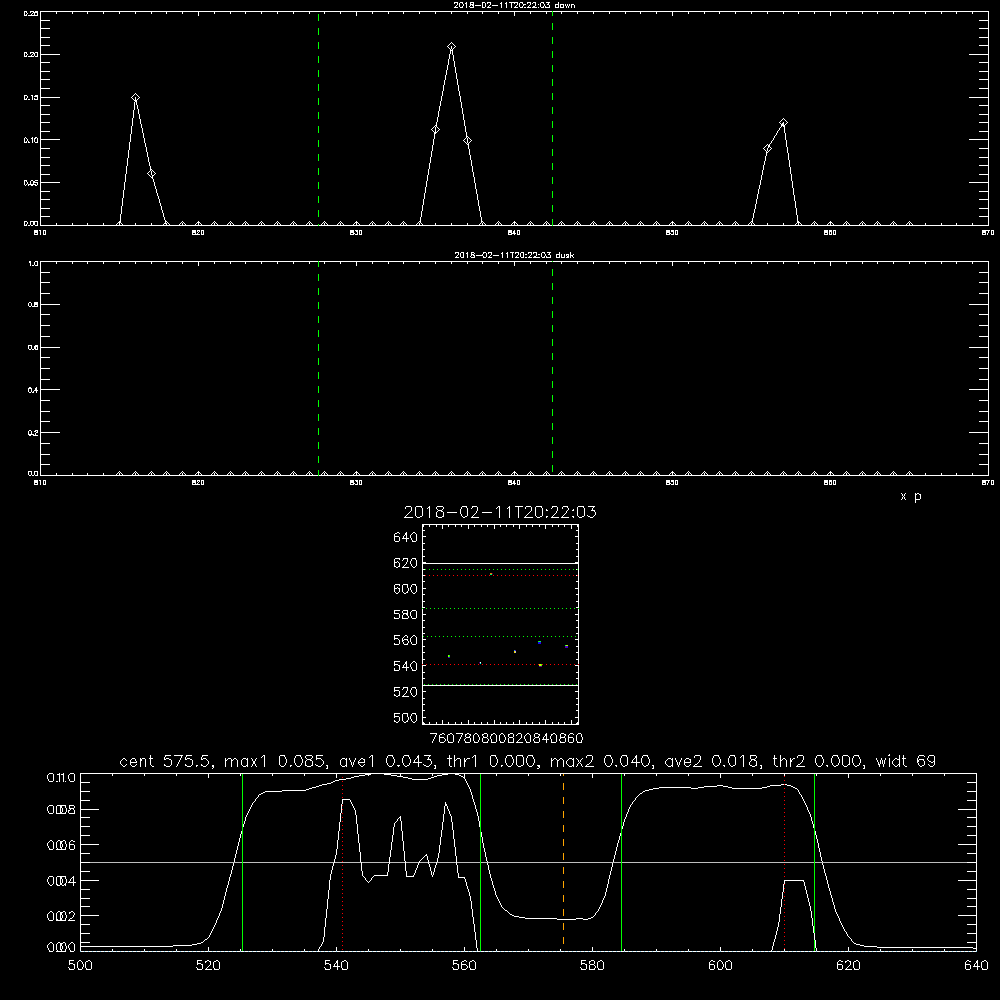Click the '640' y-axis label of small center plot

[x=406, y=538]
